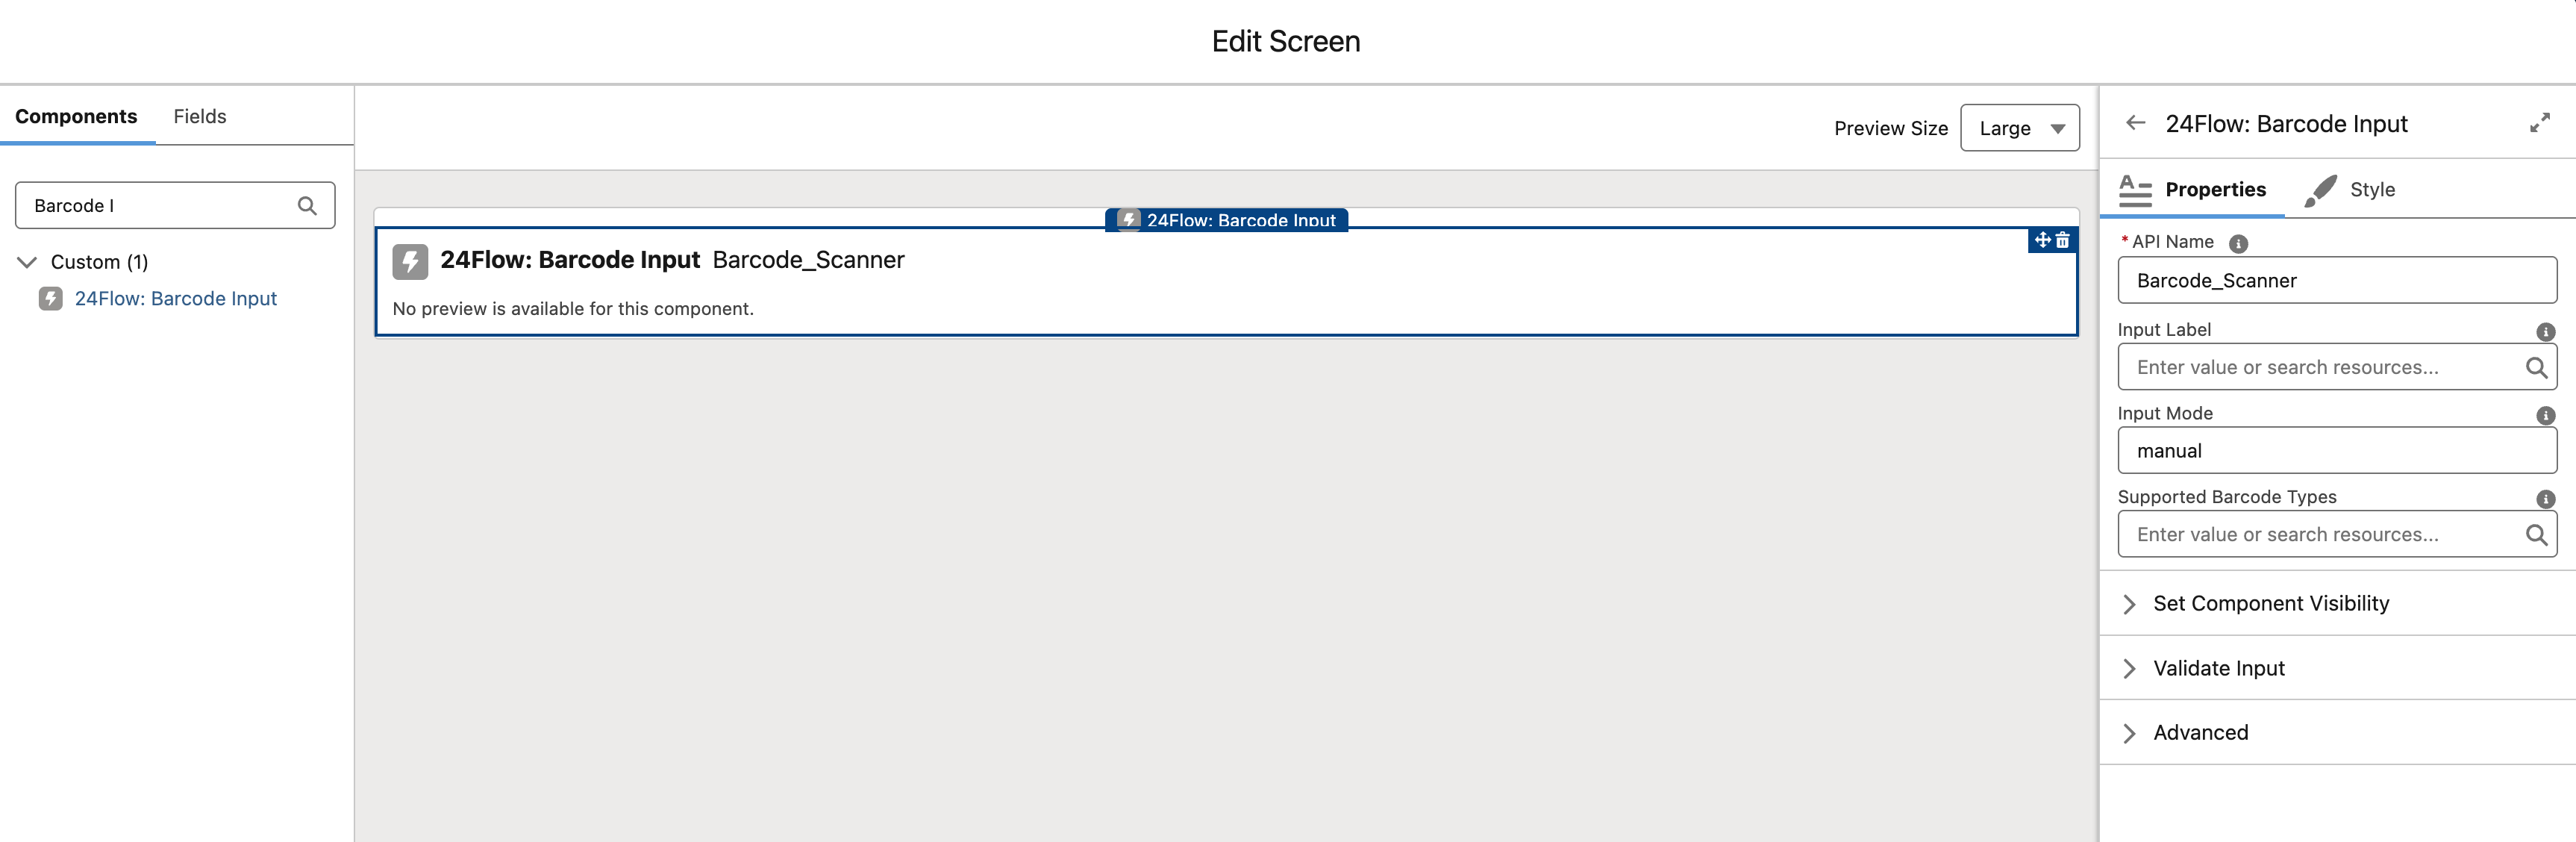Click the Style paintbrush icon
Screen dimensions: 2576x842
click(2320, 190)
